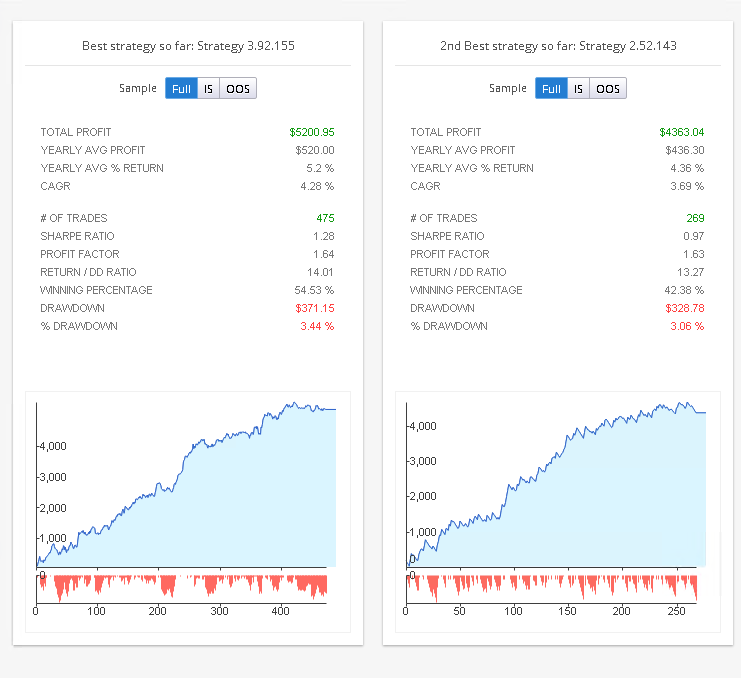Click the 269 number of trades value
741x678 pixels.
click(x=694, y=218)
